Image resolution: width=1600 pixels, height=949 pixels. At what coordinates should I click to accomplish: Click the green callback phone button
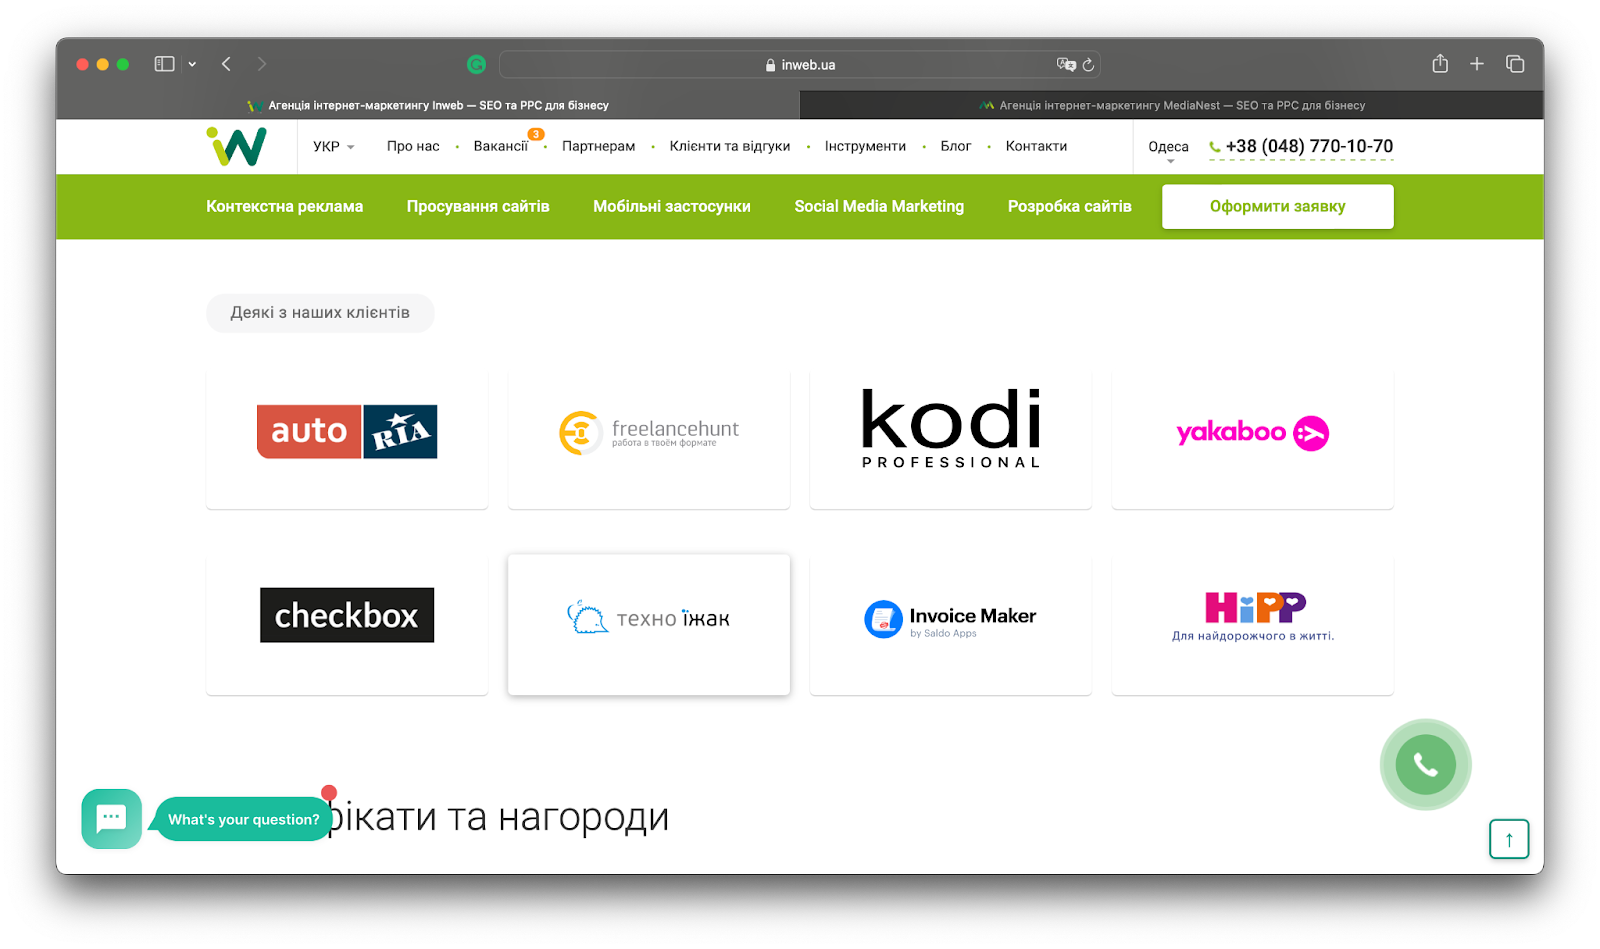point(1426,765)
